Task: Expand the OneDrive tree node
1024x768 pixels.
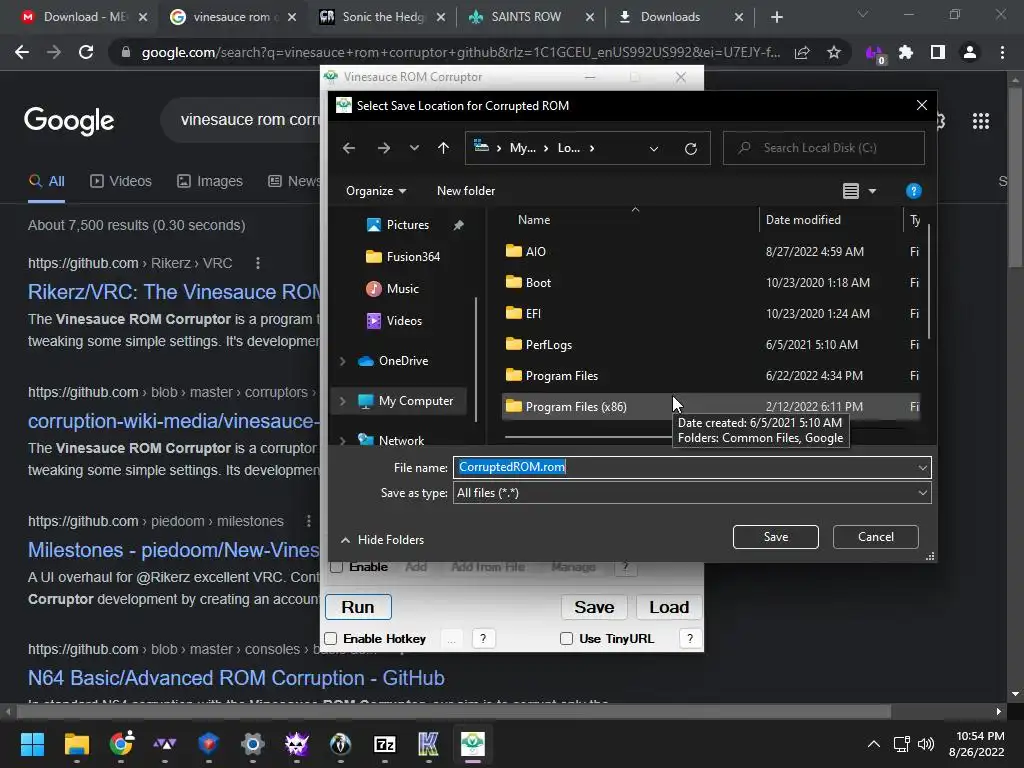Action: (342, 360)
